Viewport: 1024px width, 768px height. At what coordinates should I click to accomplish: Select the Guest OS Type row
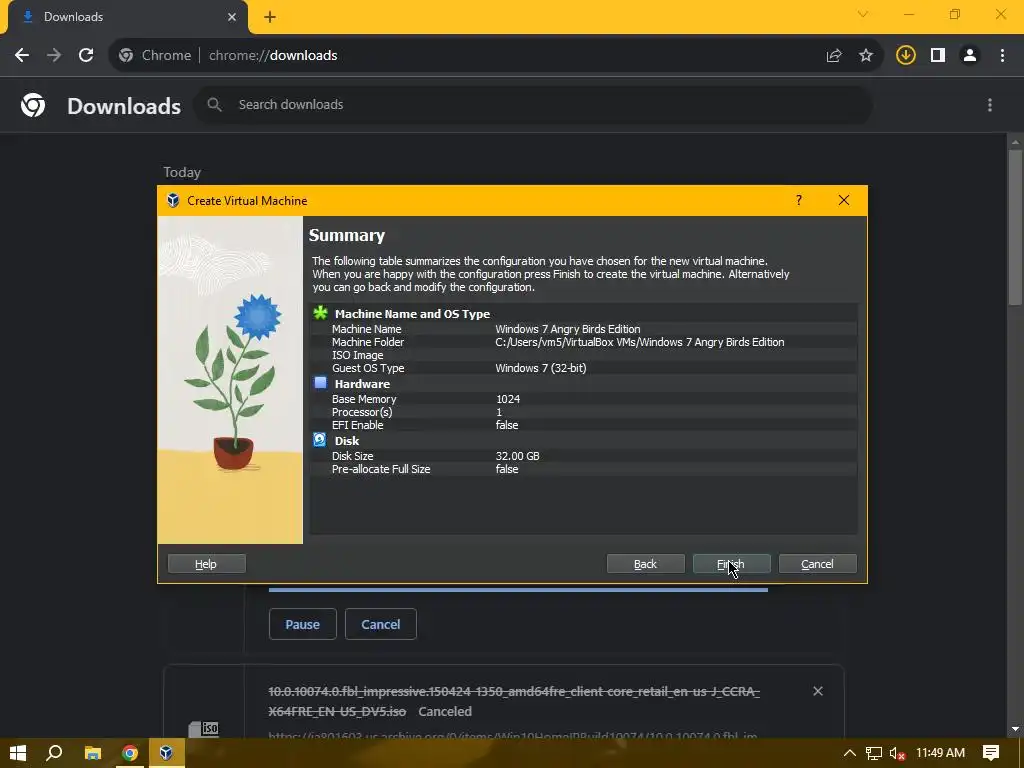pyautogui.click(x=583, y=368)
